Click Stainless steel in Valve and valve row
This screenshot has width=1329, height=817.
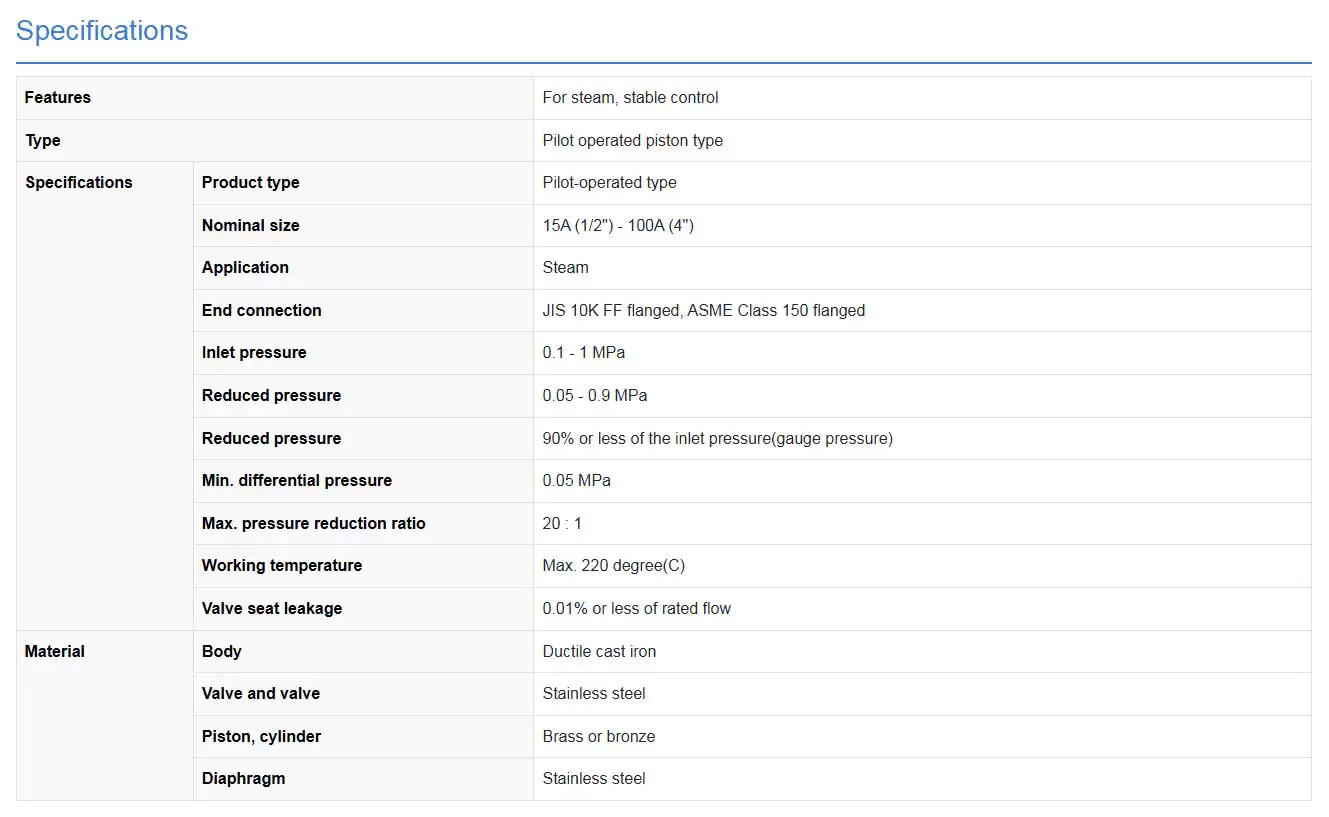pyautogui.click(x=594, y=693)
